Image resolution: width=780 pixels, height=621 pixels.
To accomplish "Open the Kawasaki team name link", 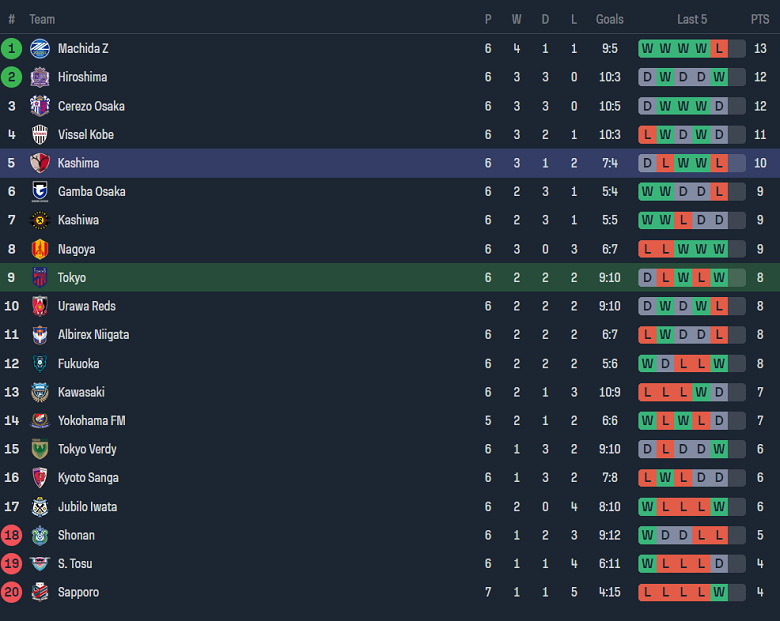I will (x=81, y=392).
